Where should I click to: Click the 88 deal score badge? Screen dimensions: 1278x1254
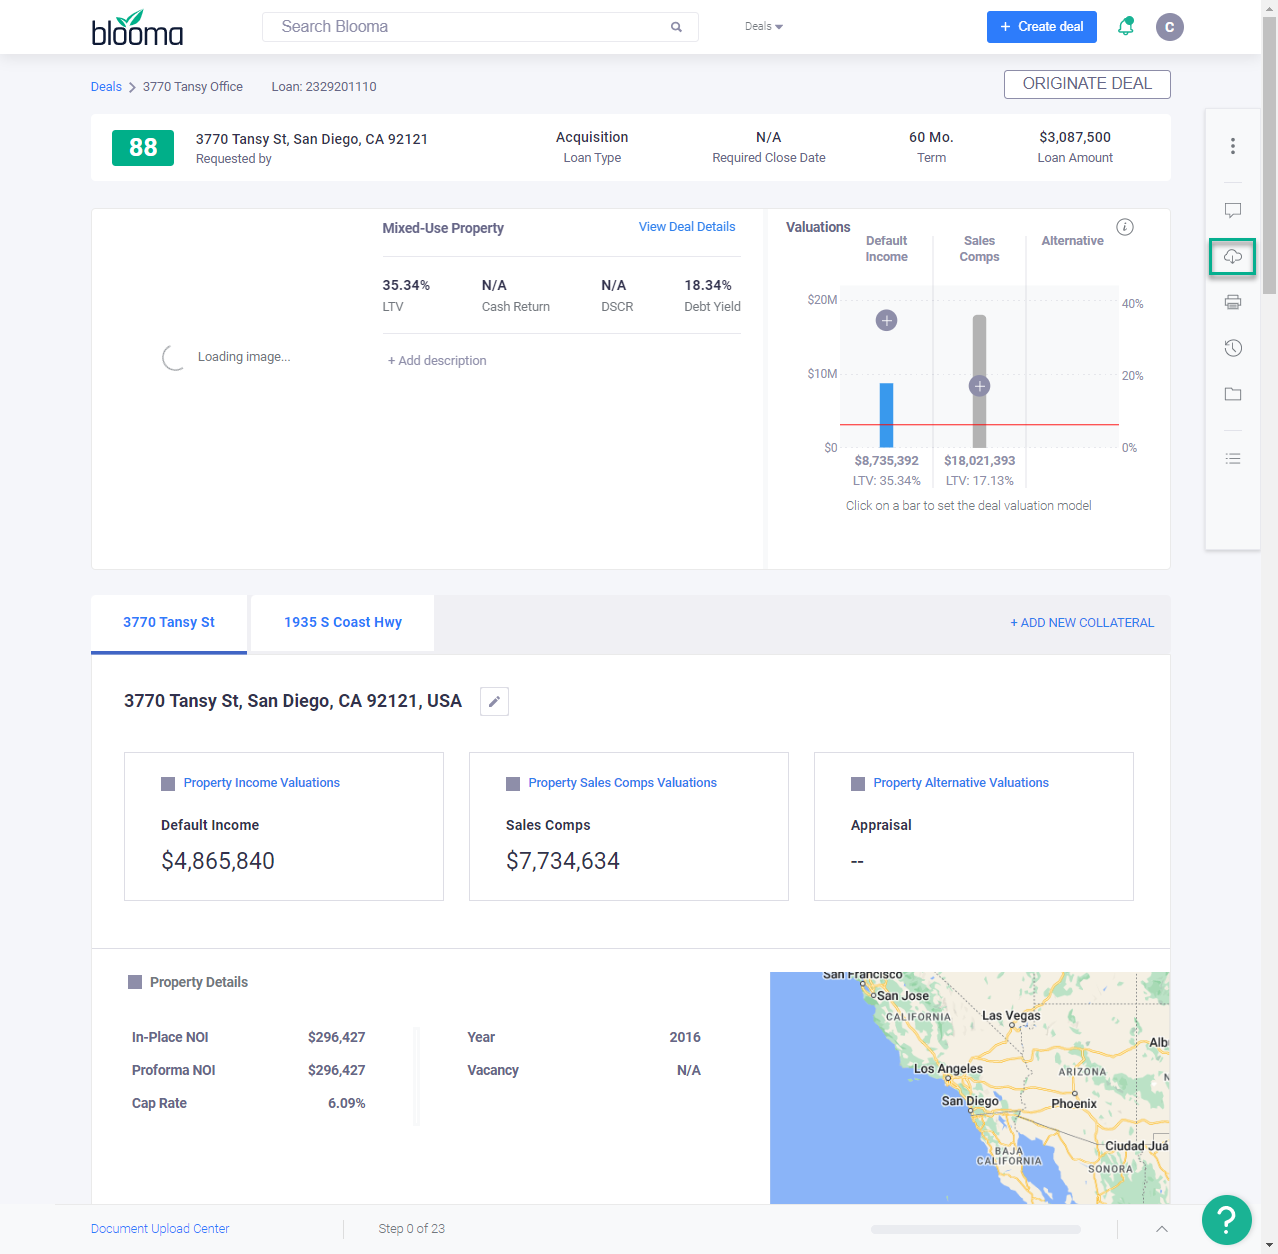tap(143, 148)
